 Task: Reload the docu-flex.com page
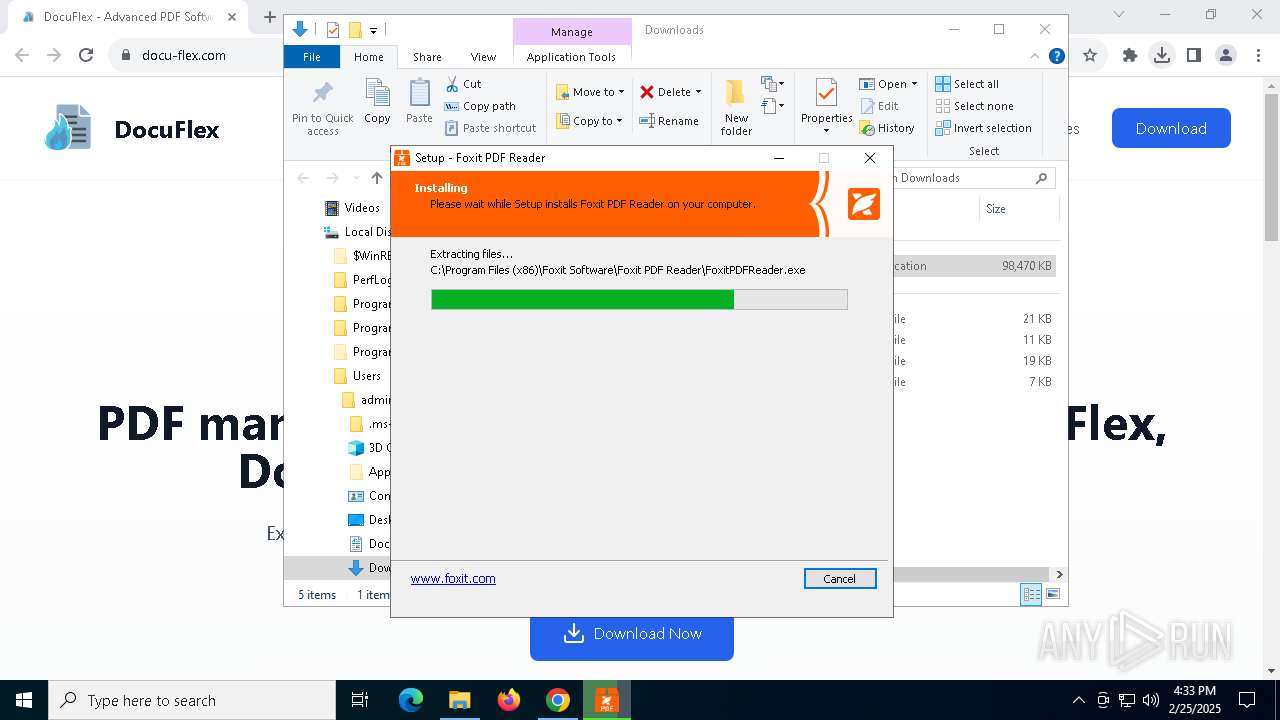click(x=86, y=55)
